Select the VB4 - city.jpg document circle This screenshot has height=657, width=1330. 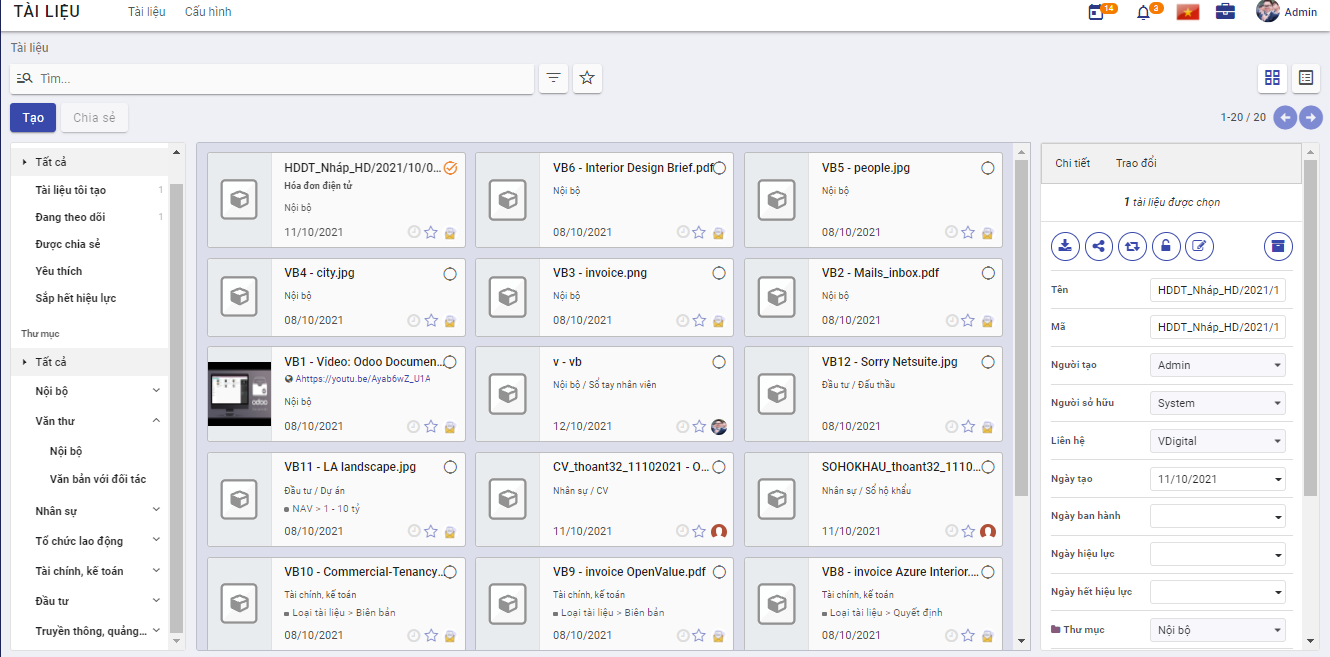point(450,273)
